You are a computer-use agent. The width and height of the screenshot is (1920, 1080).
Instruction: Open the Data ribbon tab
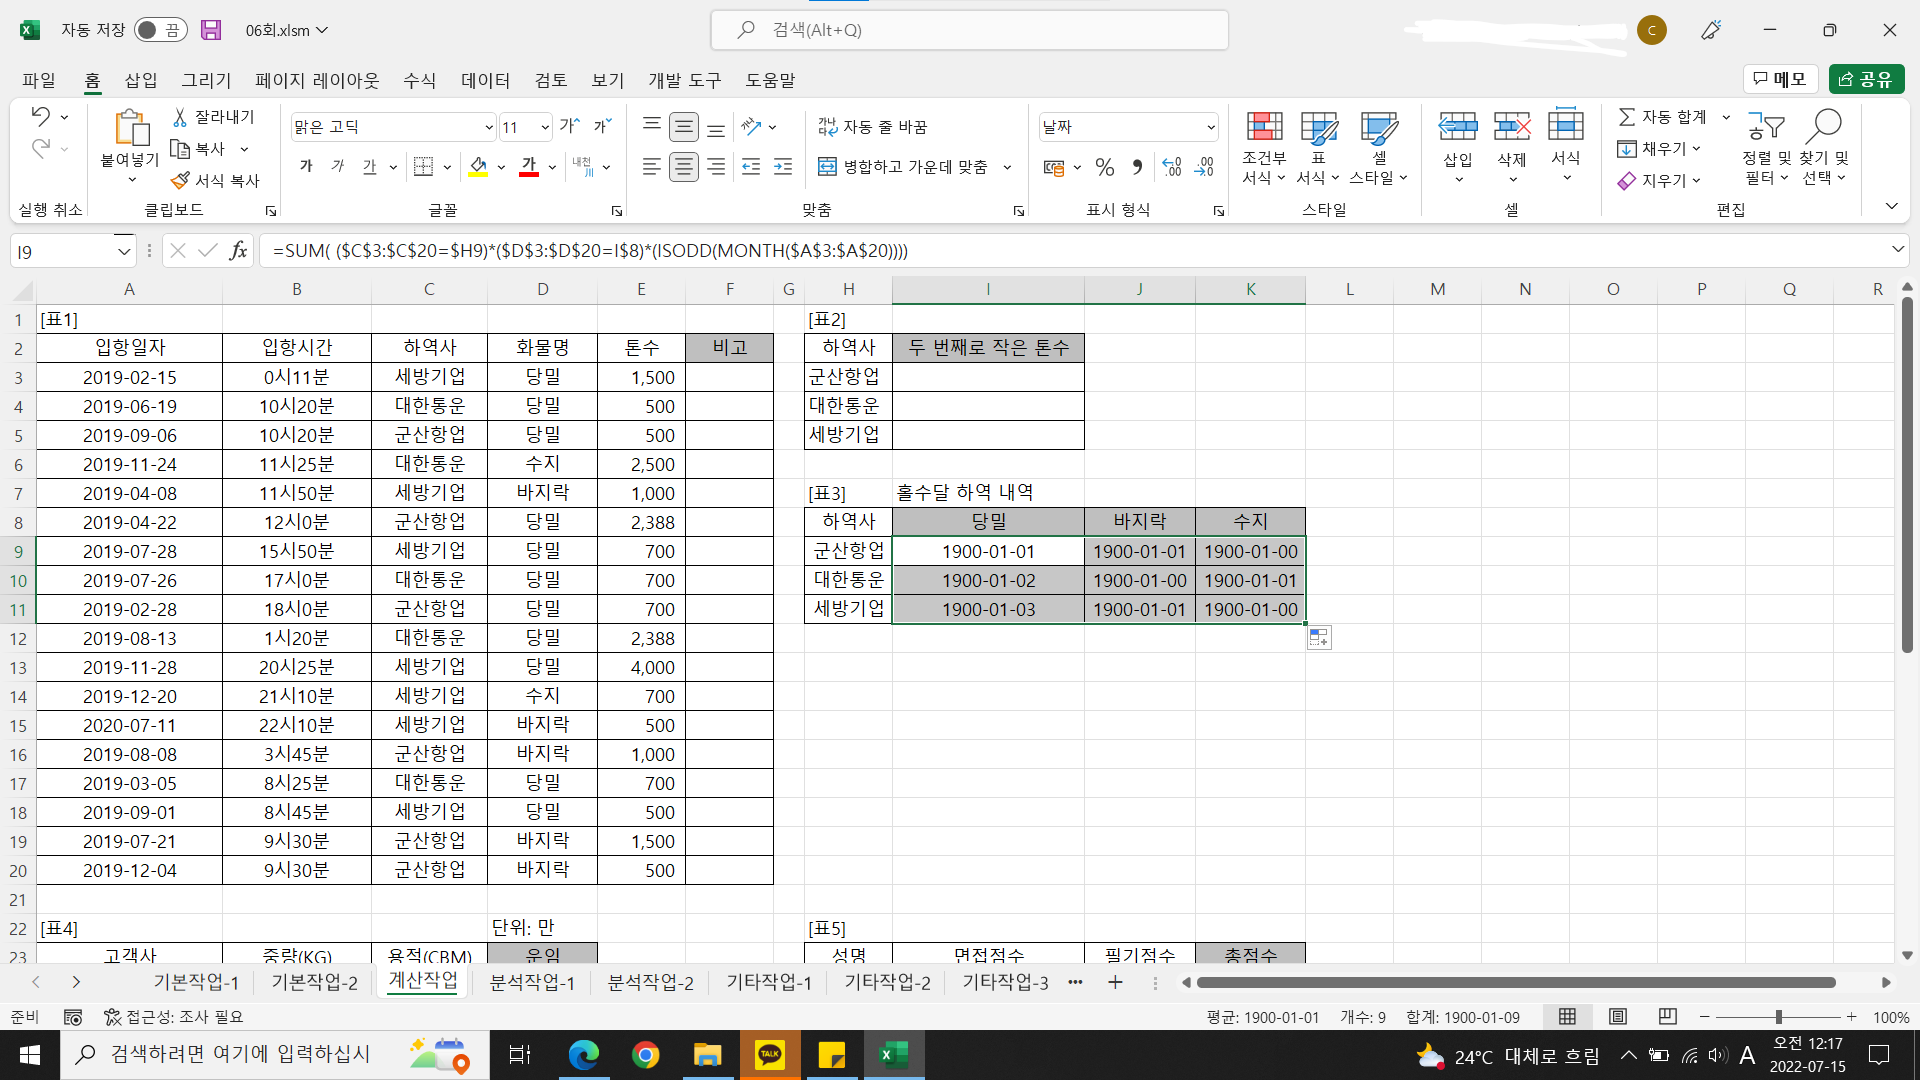click(485, 80)
